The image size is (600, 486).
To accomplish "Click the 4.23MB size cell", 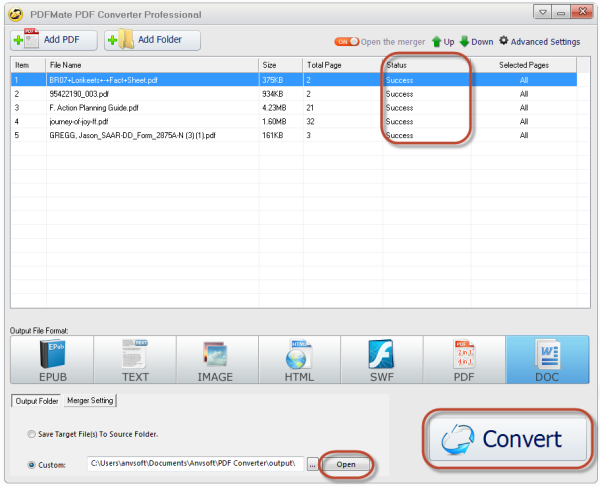I will [274, 108].
